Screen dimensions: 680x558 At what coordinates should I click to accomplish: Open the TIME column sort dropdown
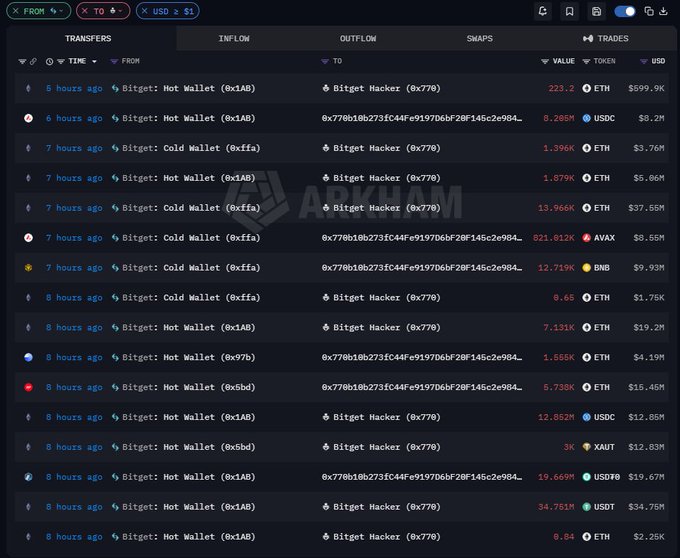94,61
